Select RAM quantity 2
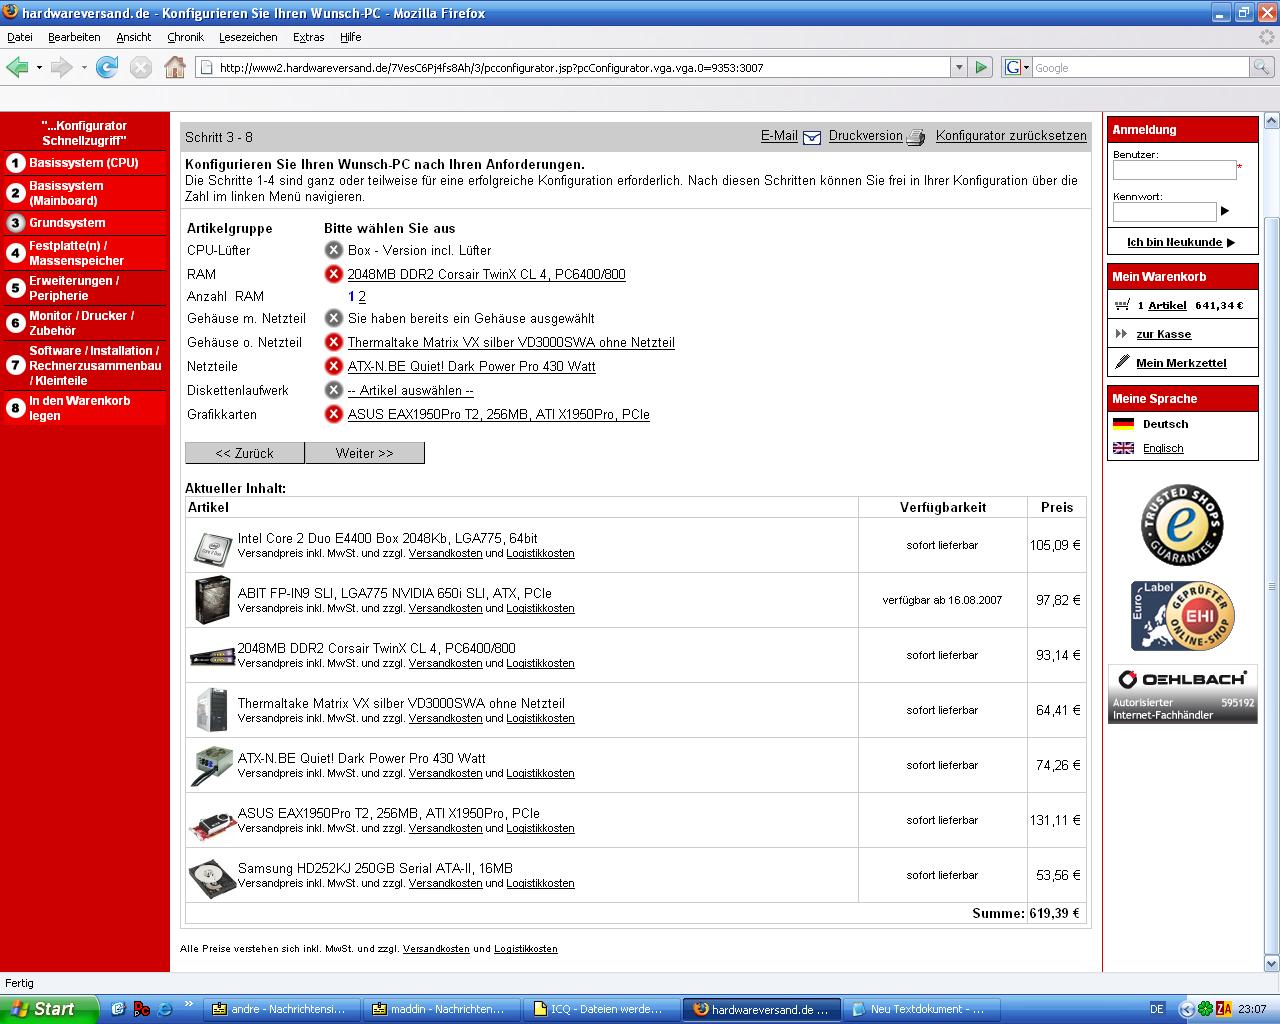Viewport: 1280px width, 1024px height. point(362,297)
